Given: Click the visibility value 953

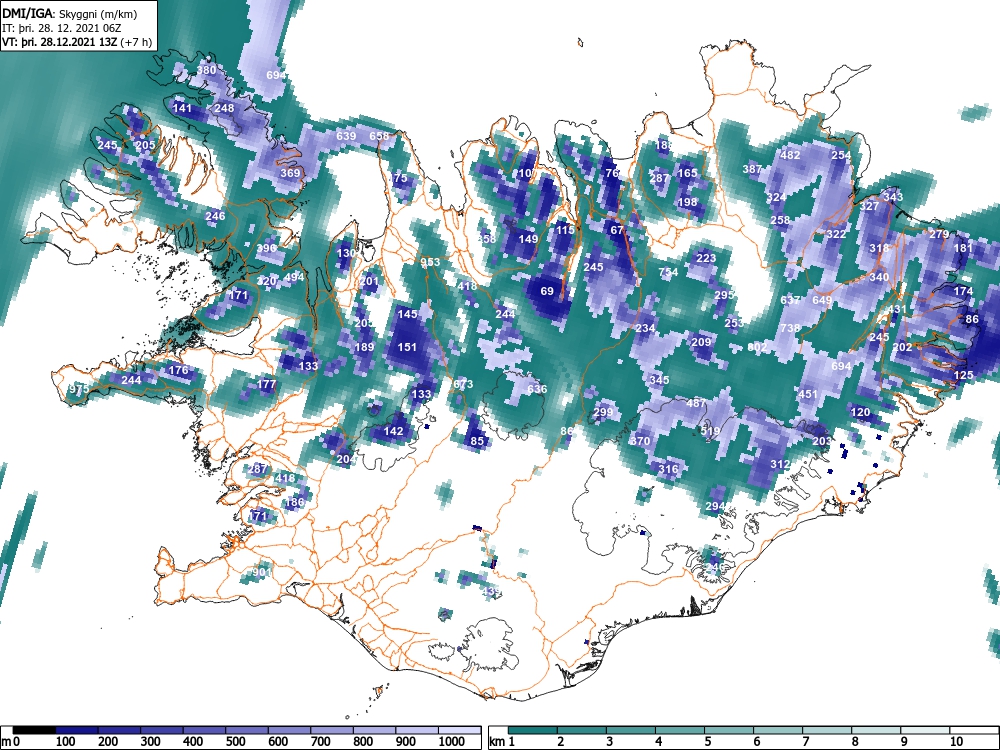Looking at the screenshot, I should pyautogui.click(x=430, y=262).
